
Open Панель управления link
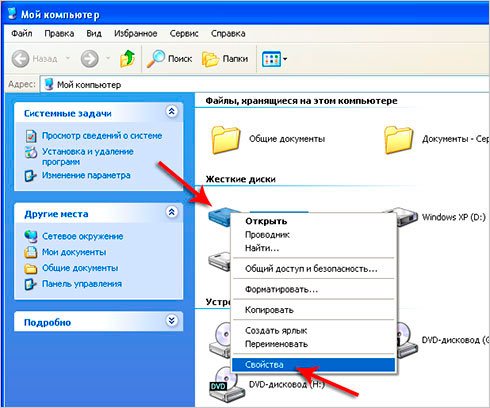coord(82,284)
